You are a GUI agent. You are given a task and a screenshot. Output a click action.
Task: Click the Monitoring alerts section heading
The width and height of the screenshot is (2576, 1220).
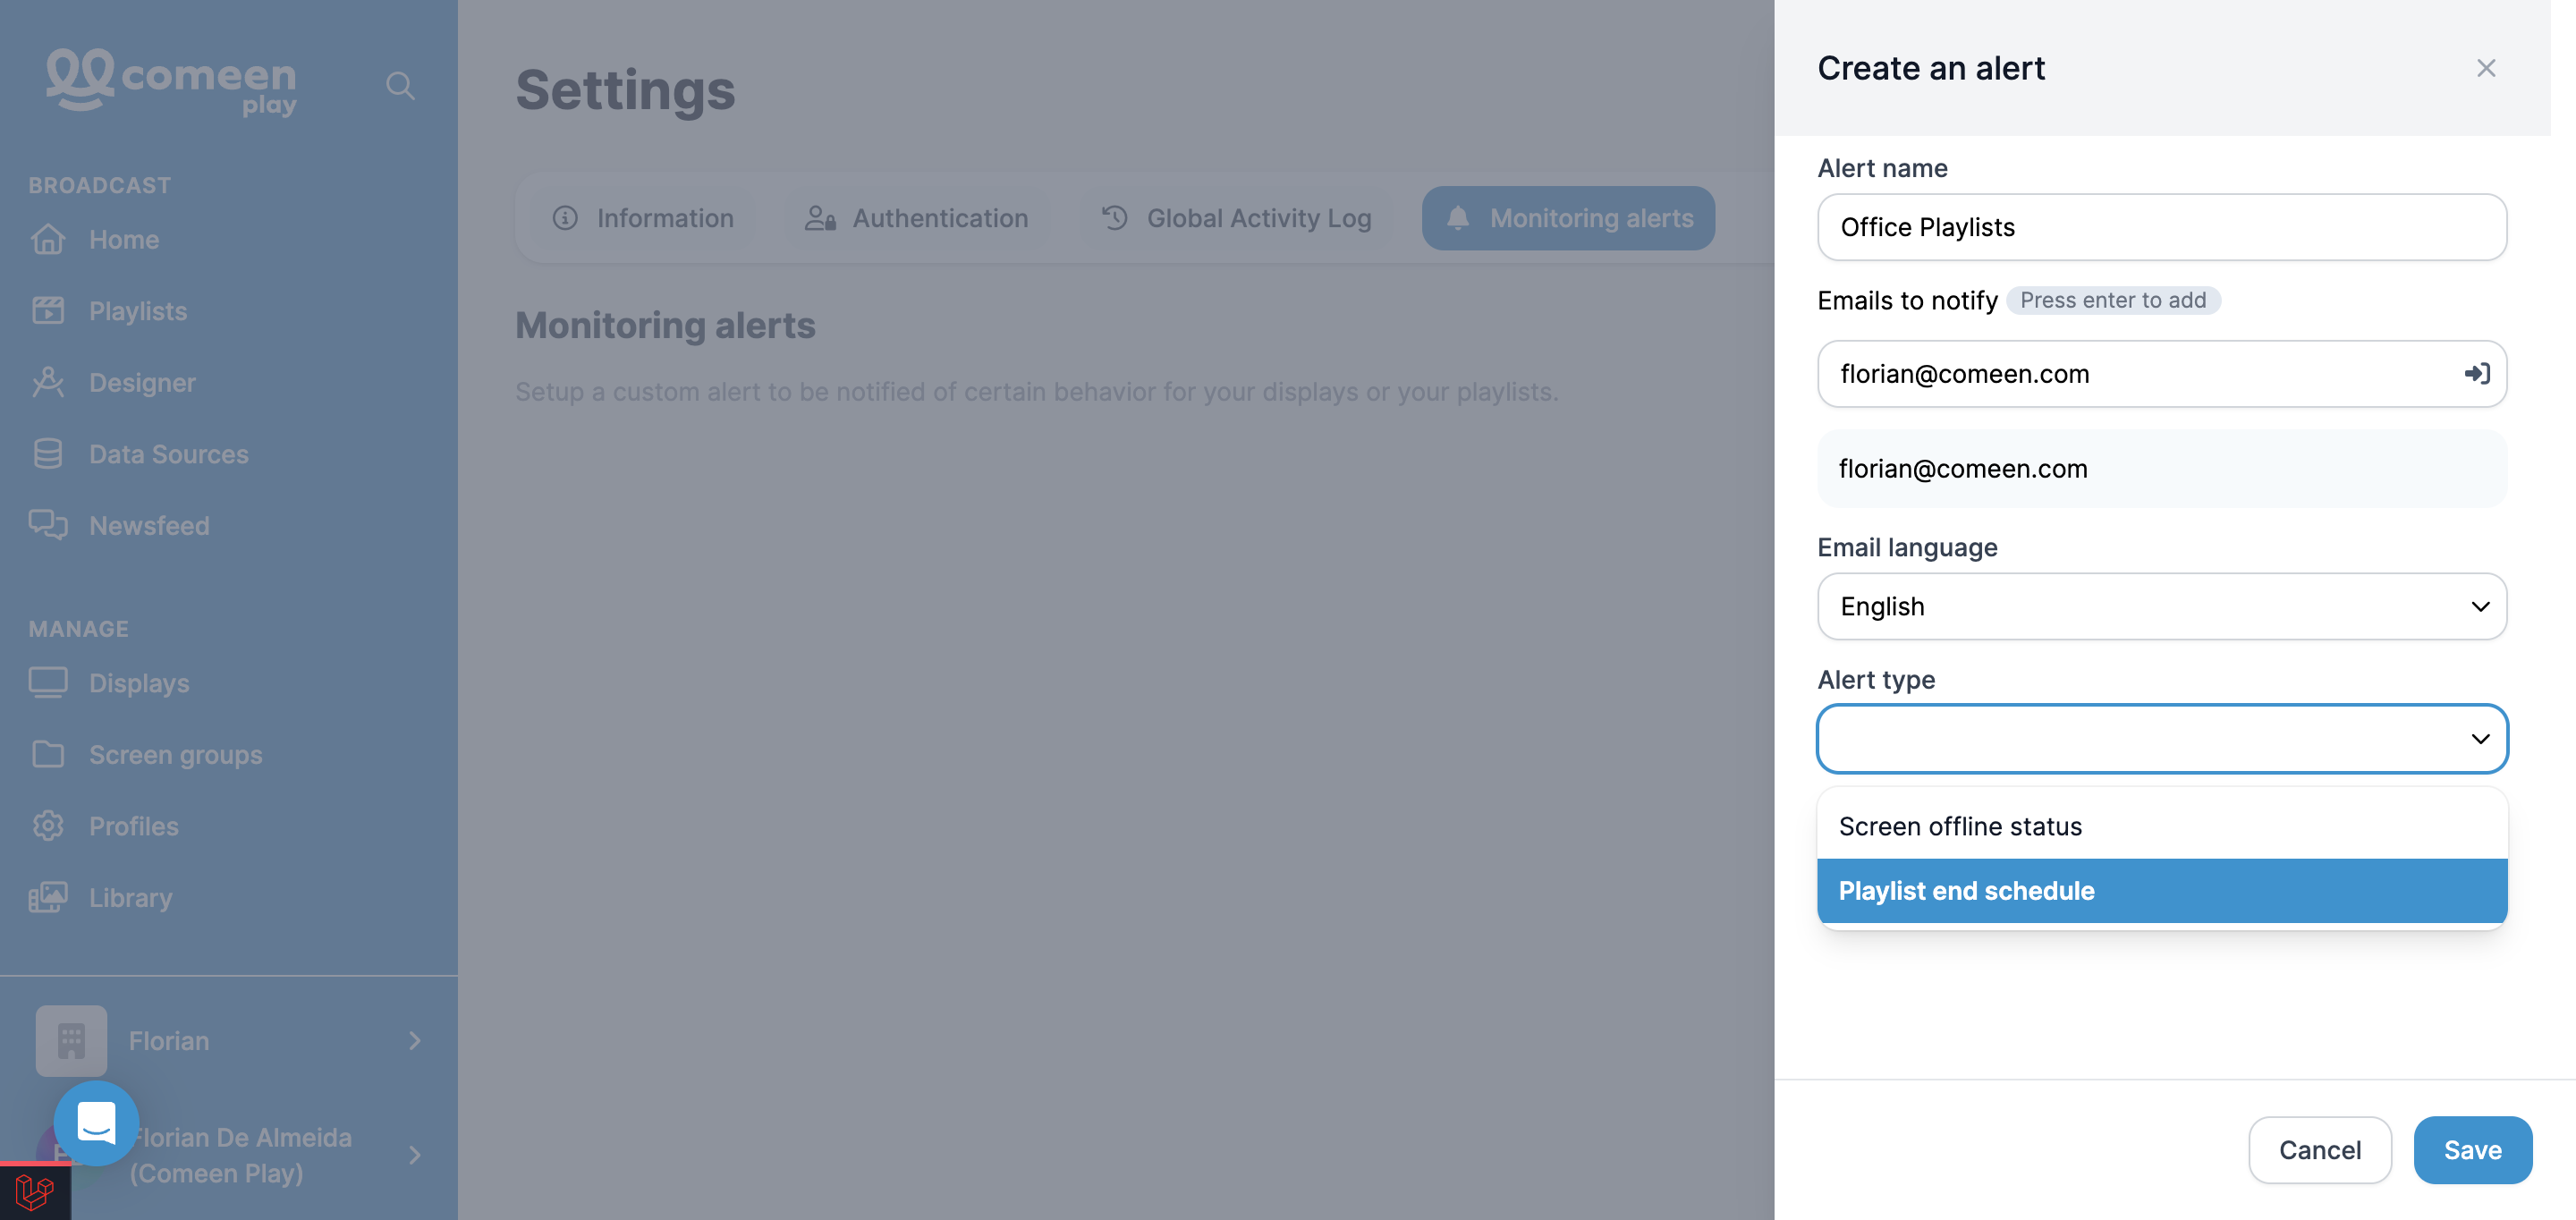pyautogui.click(x=665, y=326)
